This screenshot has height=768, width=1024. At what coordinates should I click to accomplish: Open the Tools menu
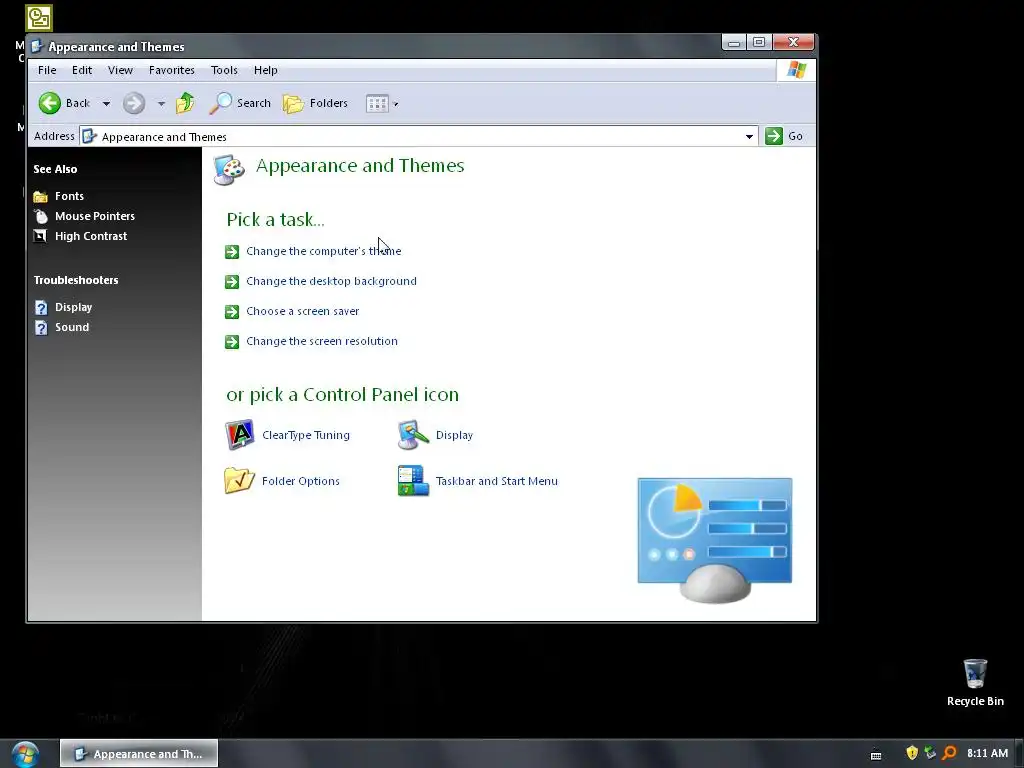tap(224, 70)
